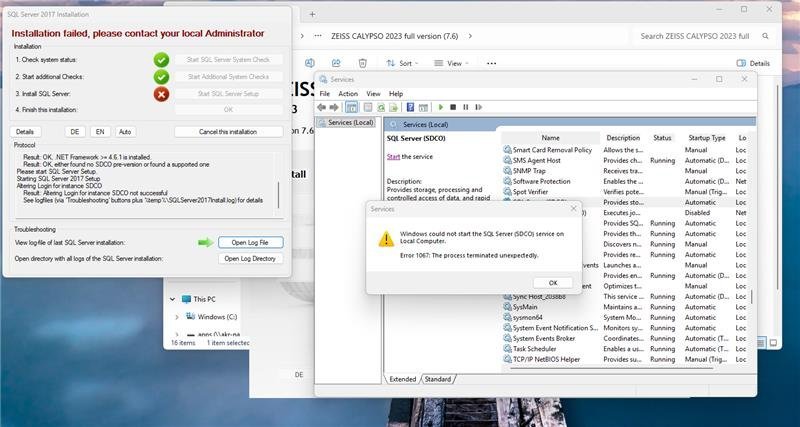Expand the Windows (C:) drive node
Image resolution: width=800 pixels, height=427 pixels.
(178, 317)
